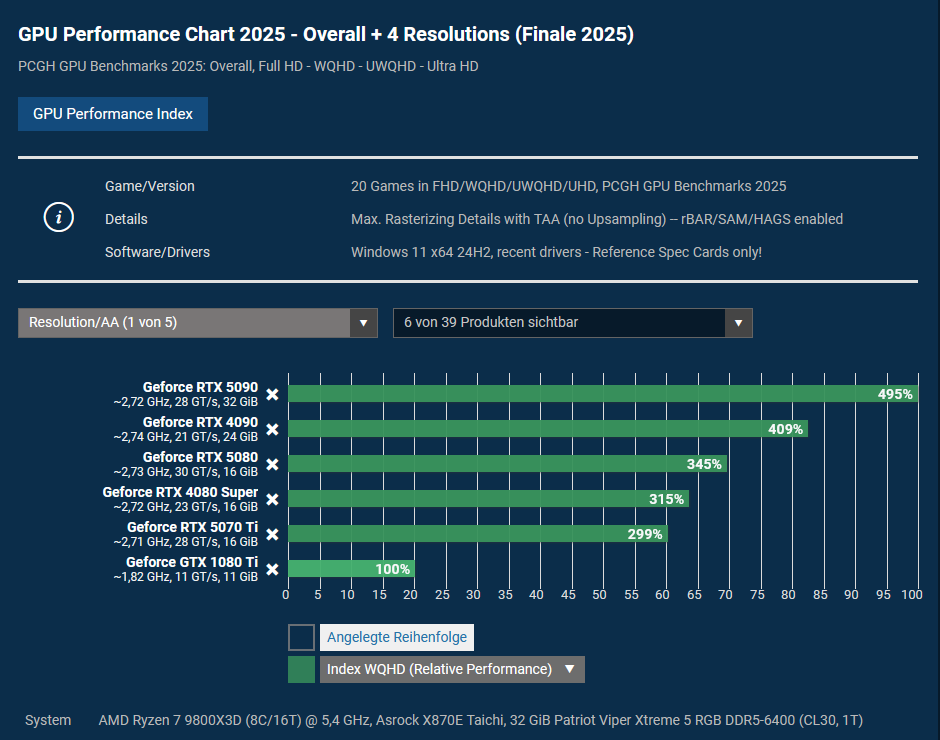Select the GPU Performance Index tab
Image resolution: width=940 pixels, height=740 pixels.
coord(113,114)
